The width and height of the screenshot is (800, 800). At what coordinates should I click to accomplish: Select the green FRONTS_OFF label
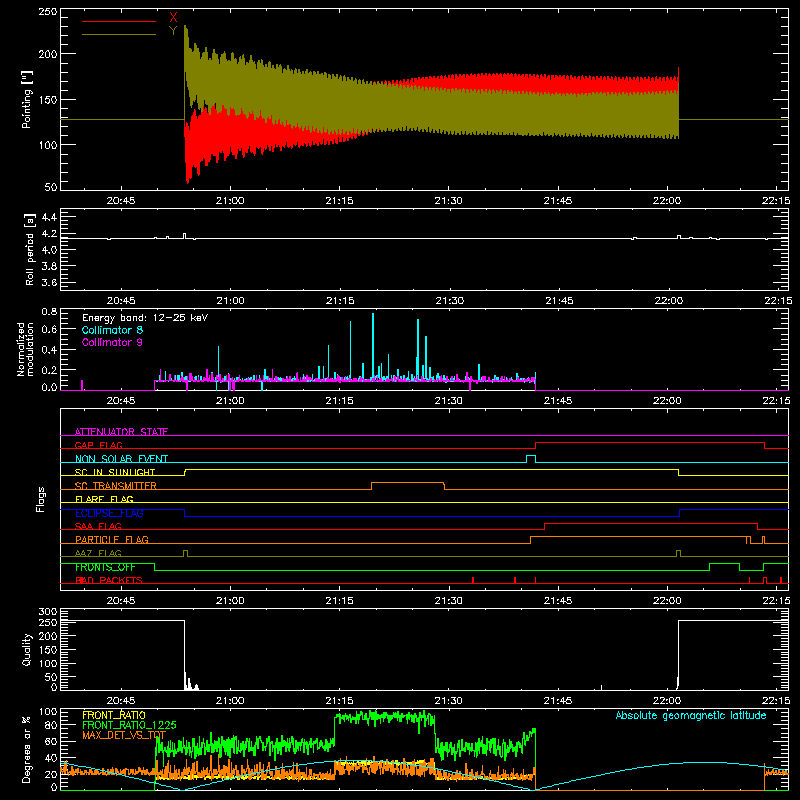(x=105, y=567)
